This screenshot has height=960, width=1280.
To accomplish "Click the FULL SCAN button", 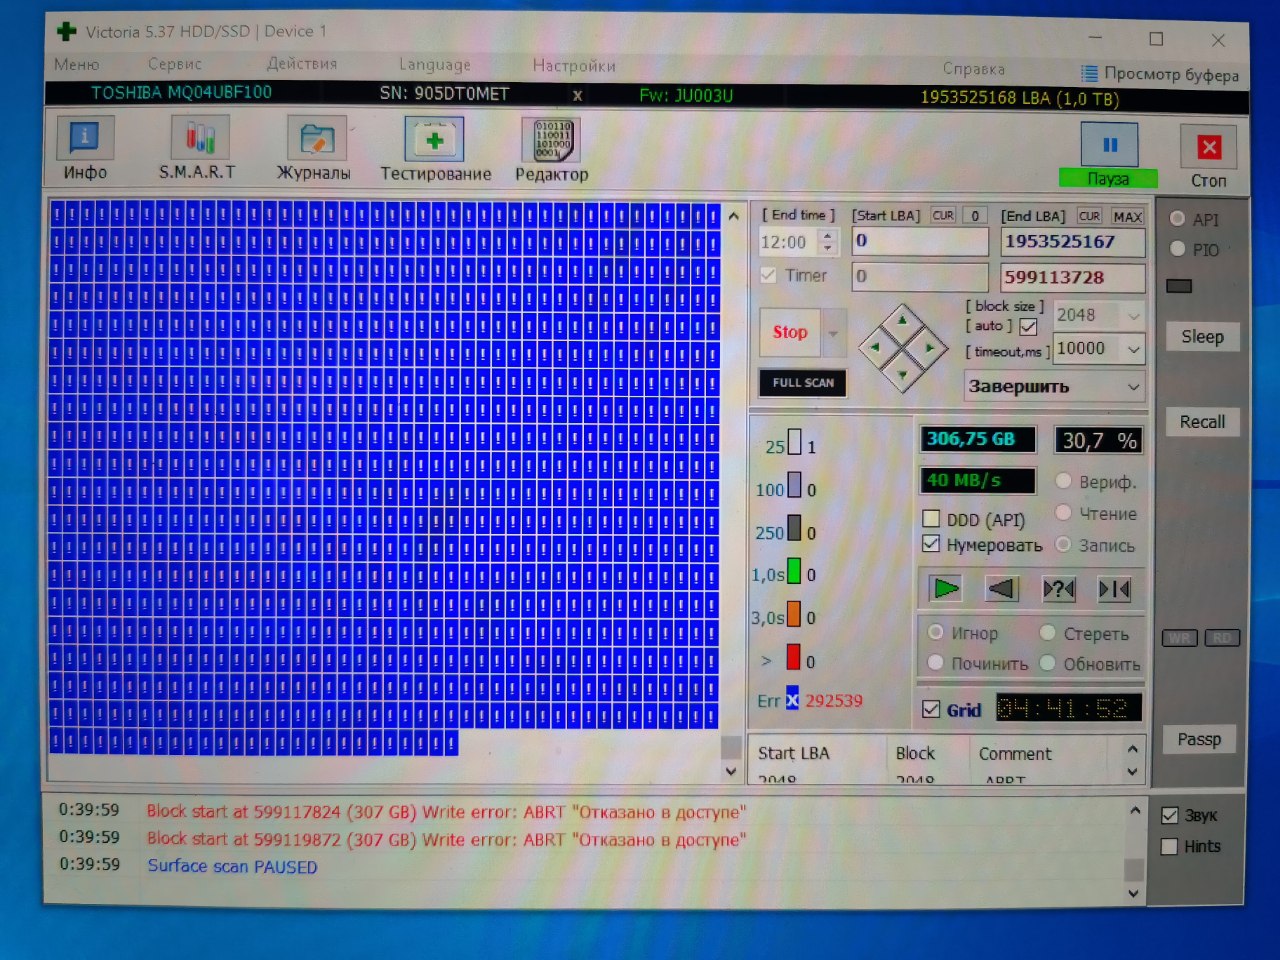I will point(803,382).
